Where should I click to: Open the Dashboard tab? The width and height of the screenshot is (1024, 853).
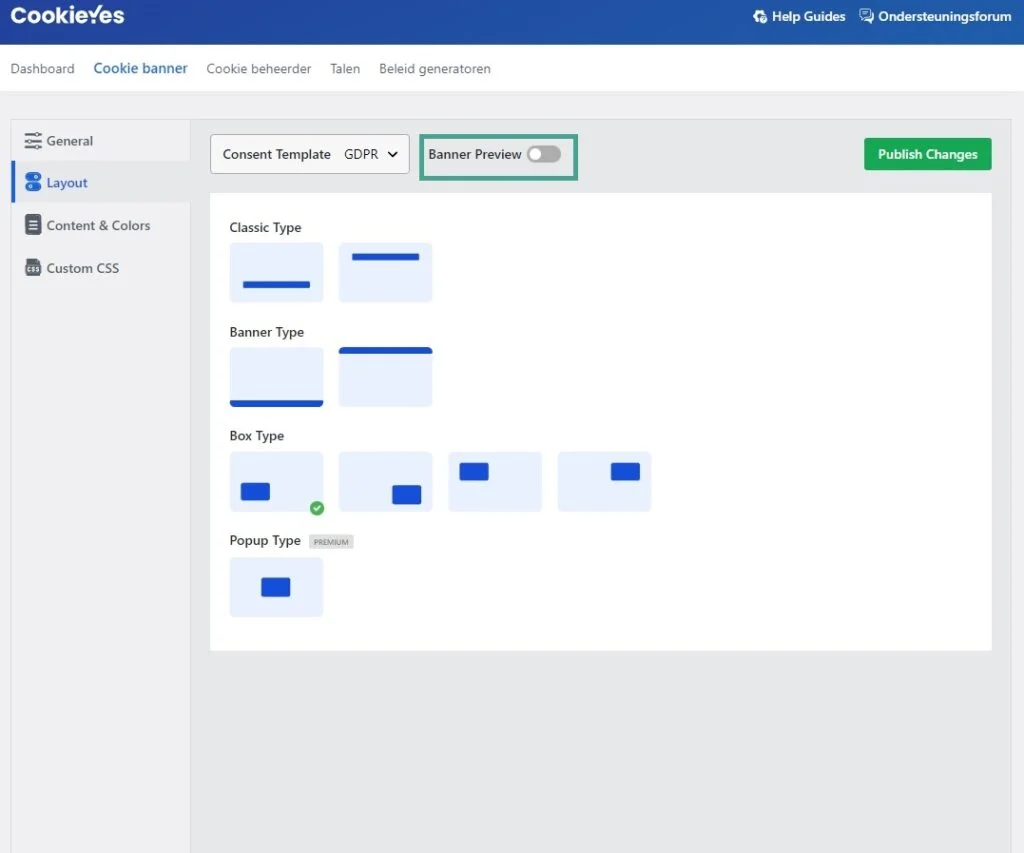pos(42,69)
